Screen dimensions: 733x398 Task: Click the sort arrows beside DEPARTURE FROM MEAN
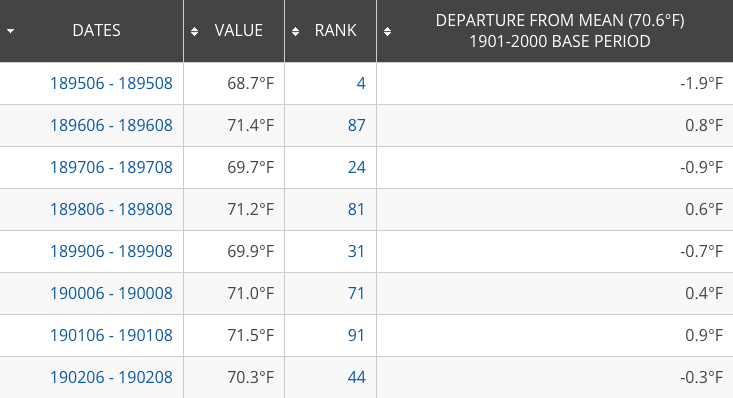(x=388, y=31)
